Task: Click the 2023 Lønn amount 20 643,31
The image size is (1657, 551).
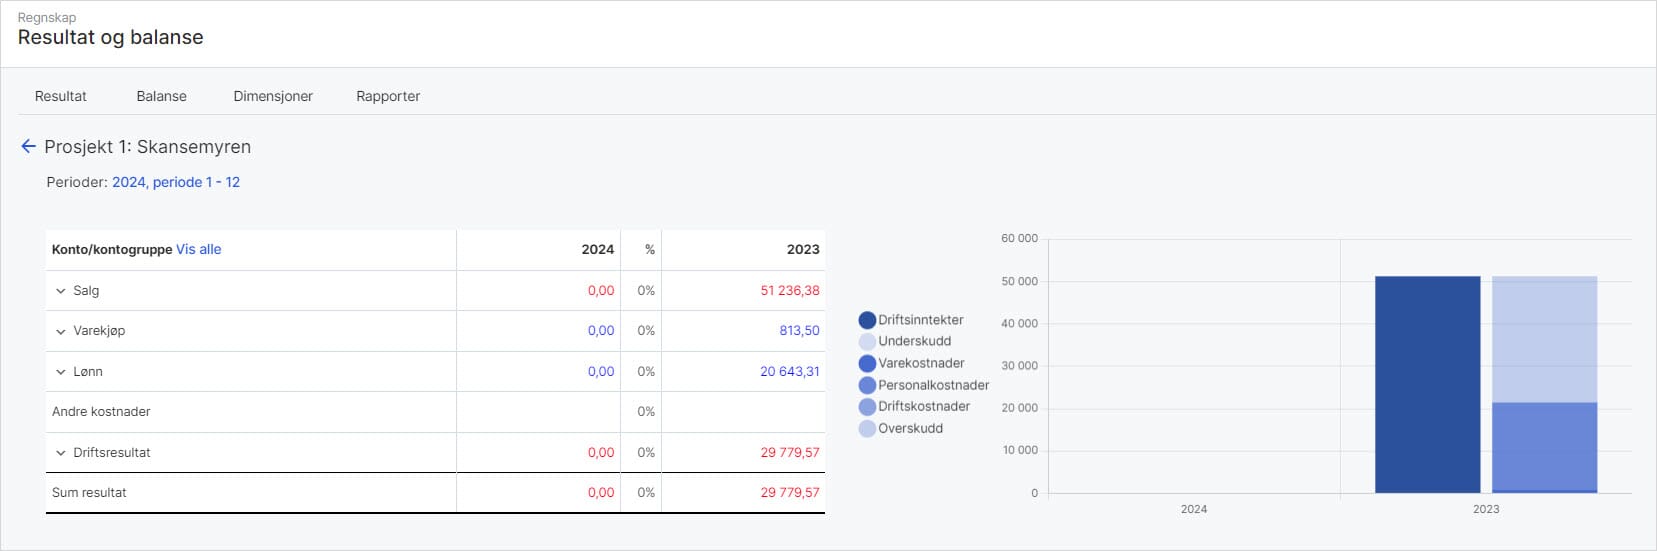Action: click(x=790, y=372)
